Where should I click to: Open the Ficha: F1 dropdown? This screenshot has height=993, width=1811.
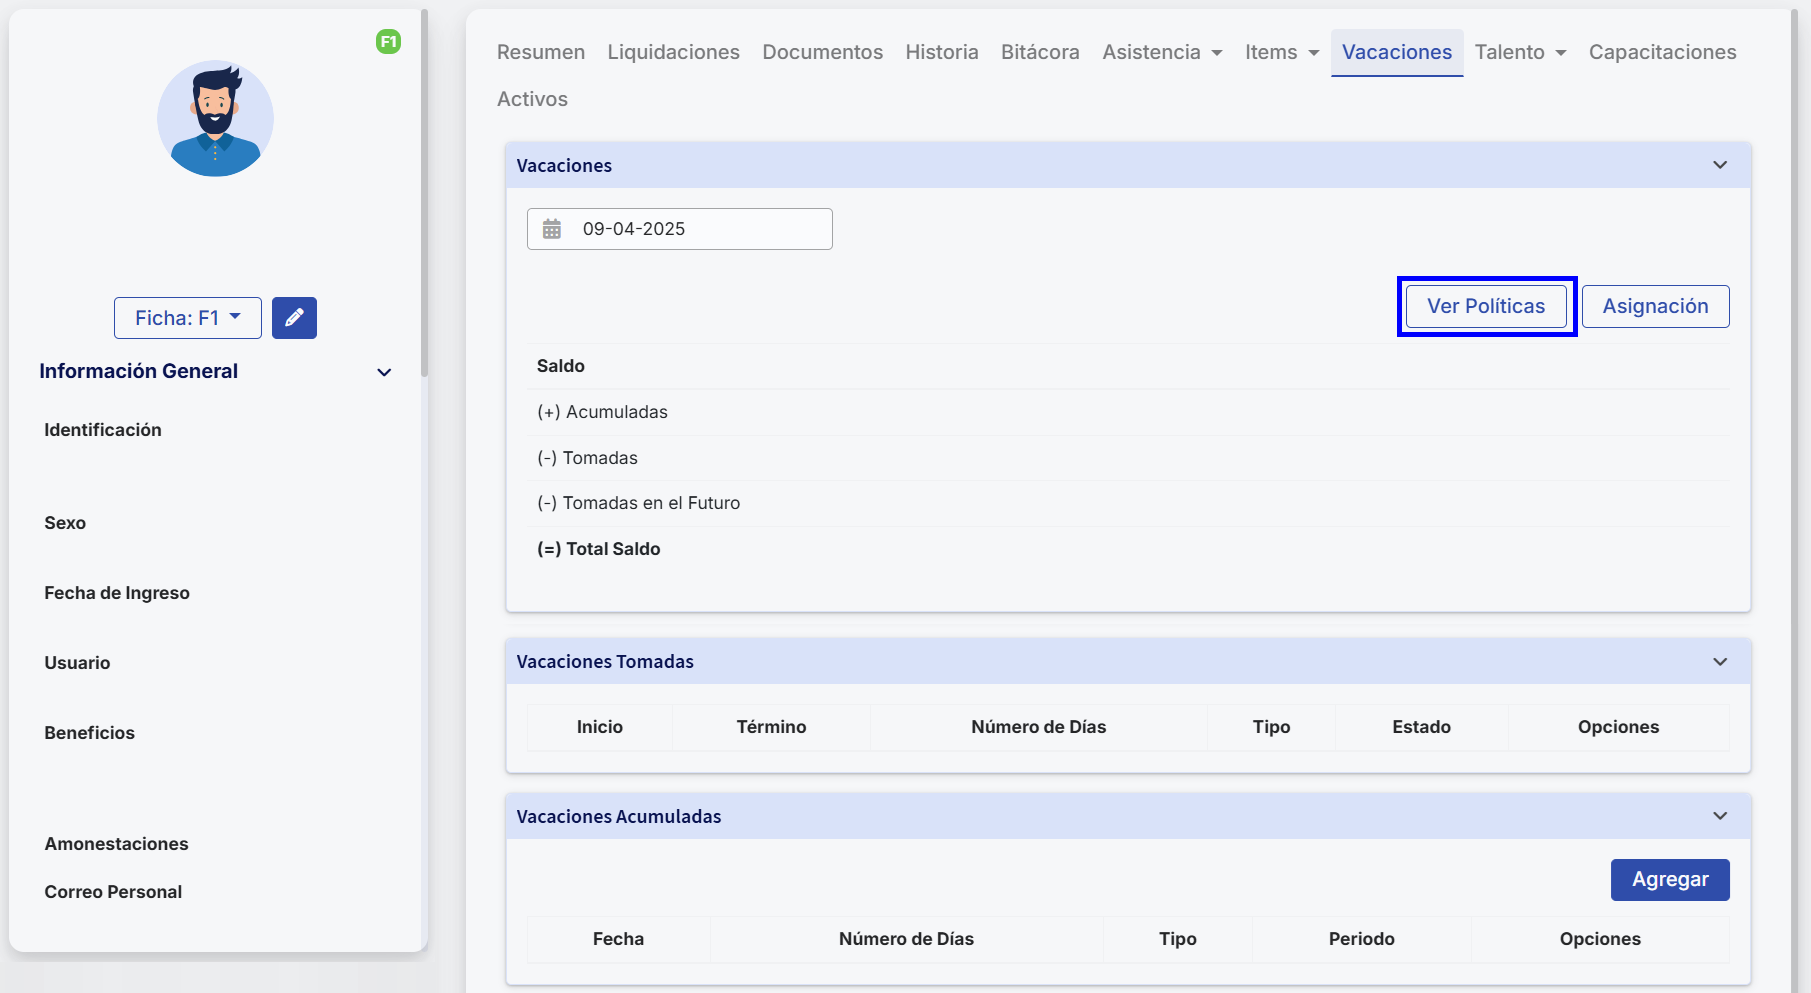click(x=188, y=318)
